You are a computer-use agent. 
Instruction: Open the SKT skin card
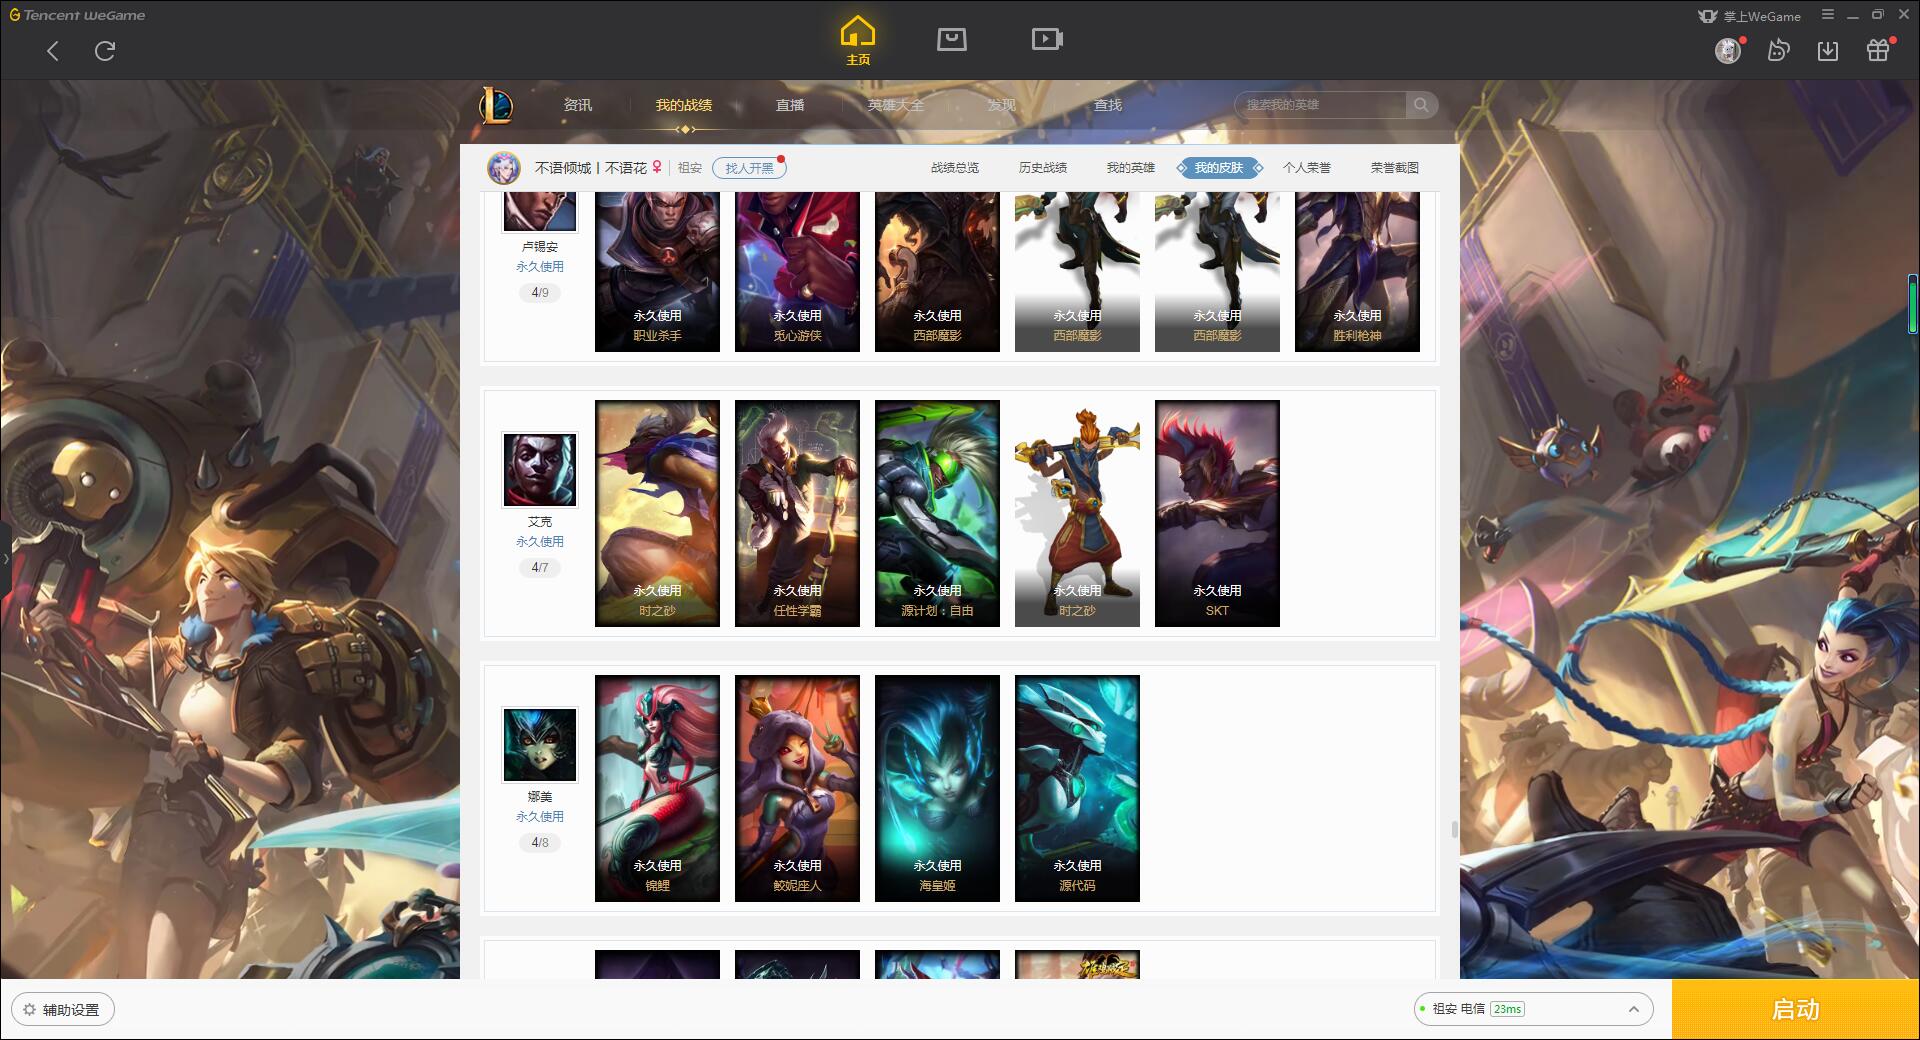(1217, 514)
